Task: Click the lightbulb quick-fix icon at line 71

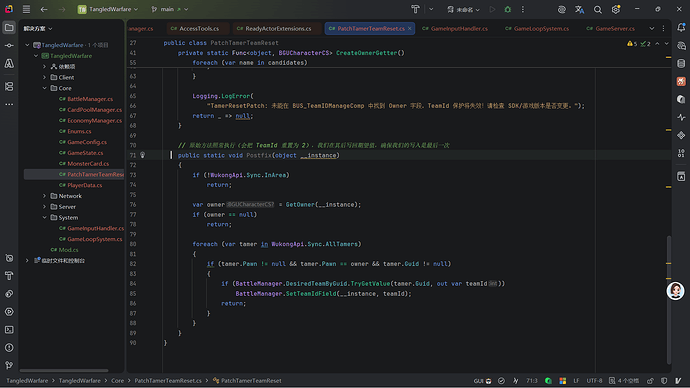Action: (143, 155)
